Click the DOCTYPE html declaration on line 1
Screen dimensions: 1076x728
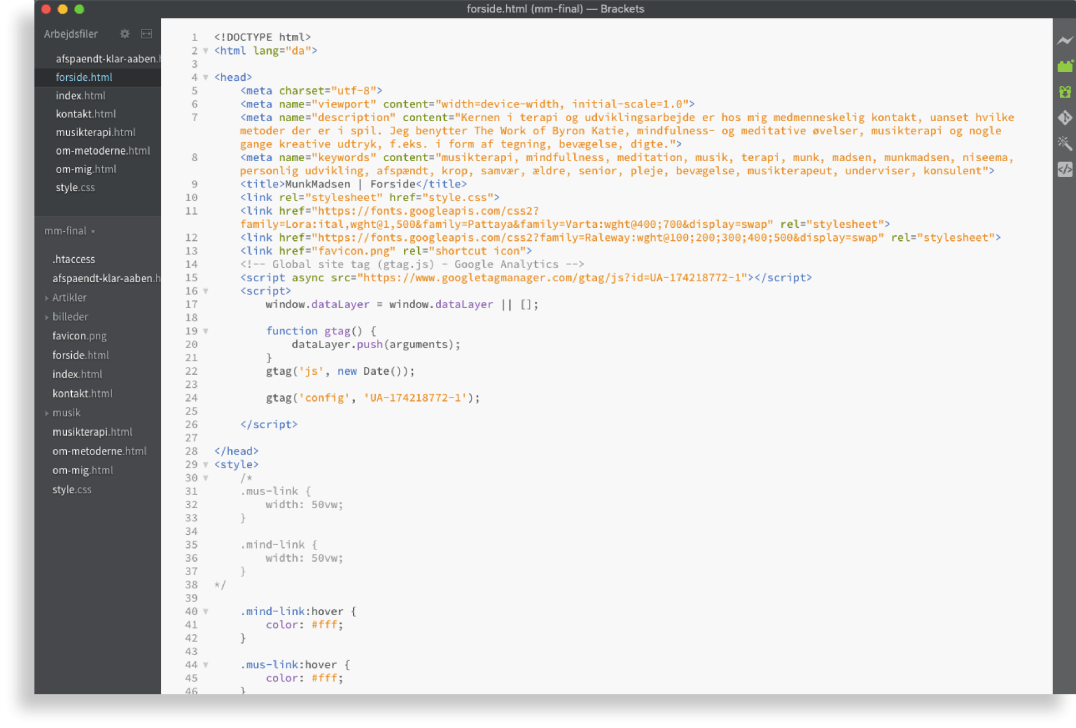pyautogui.click(x=262, y=37)
